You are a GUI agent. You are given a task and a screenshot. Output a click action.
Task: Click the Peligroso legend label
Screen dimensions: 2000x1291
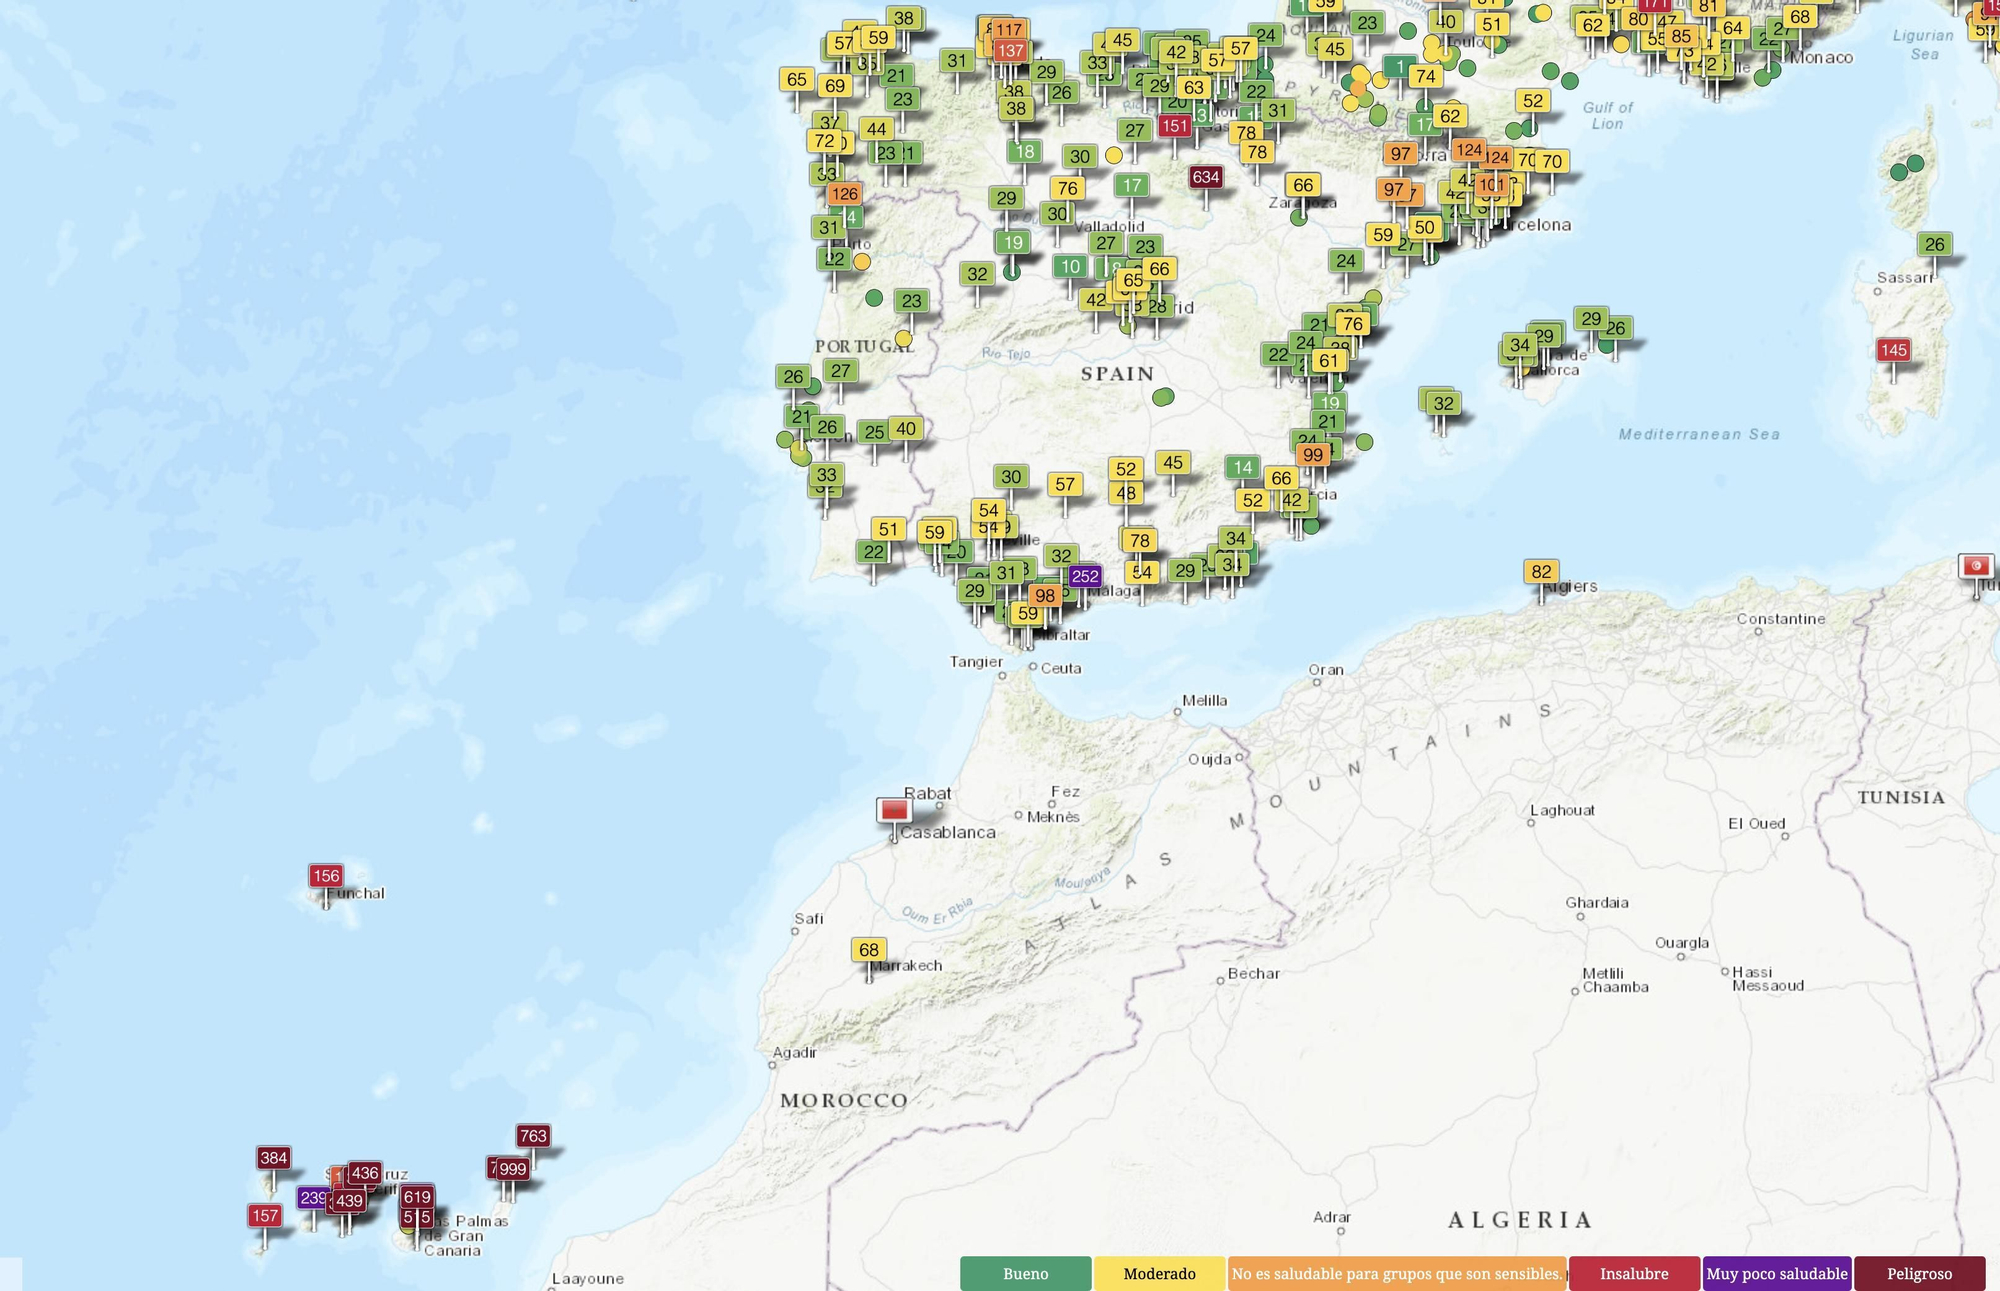[x=1921, y=1274]
